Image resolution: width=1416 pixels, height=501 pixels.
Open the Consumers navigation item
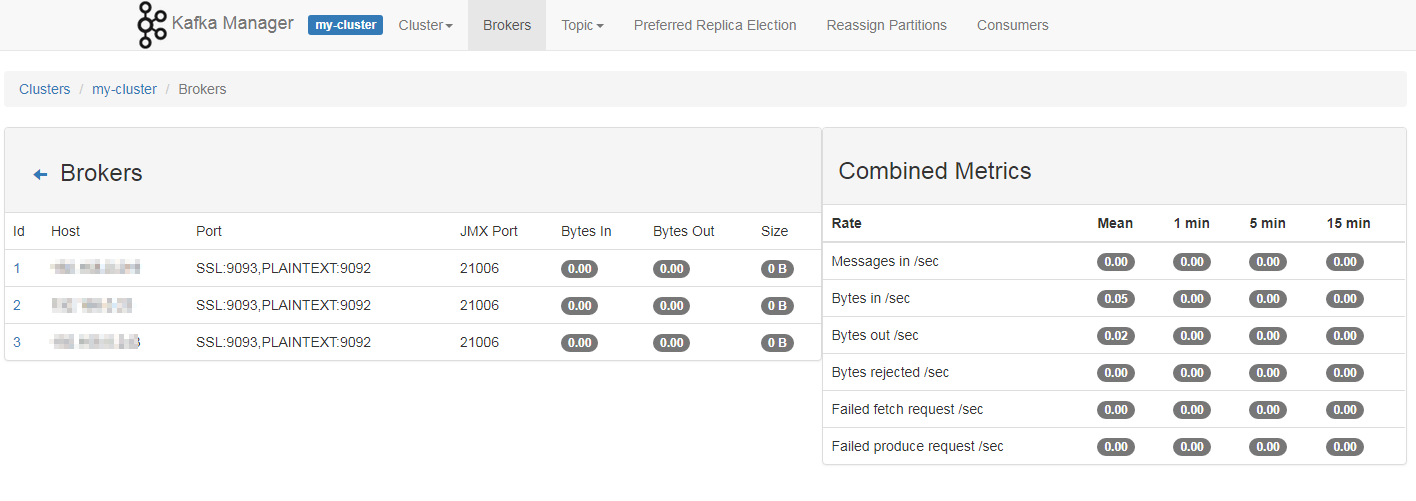1013,25
